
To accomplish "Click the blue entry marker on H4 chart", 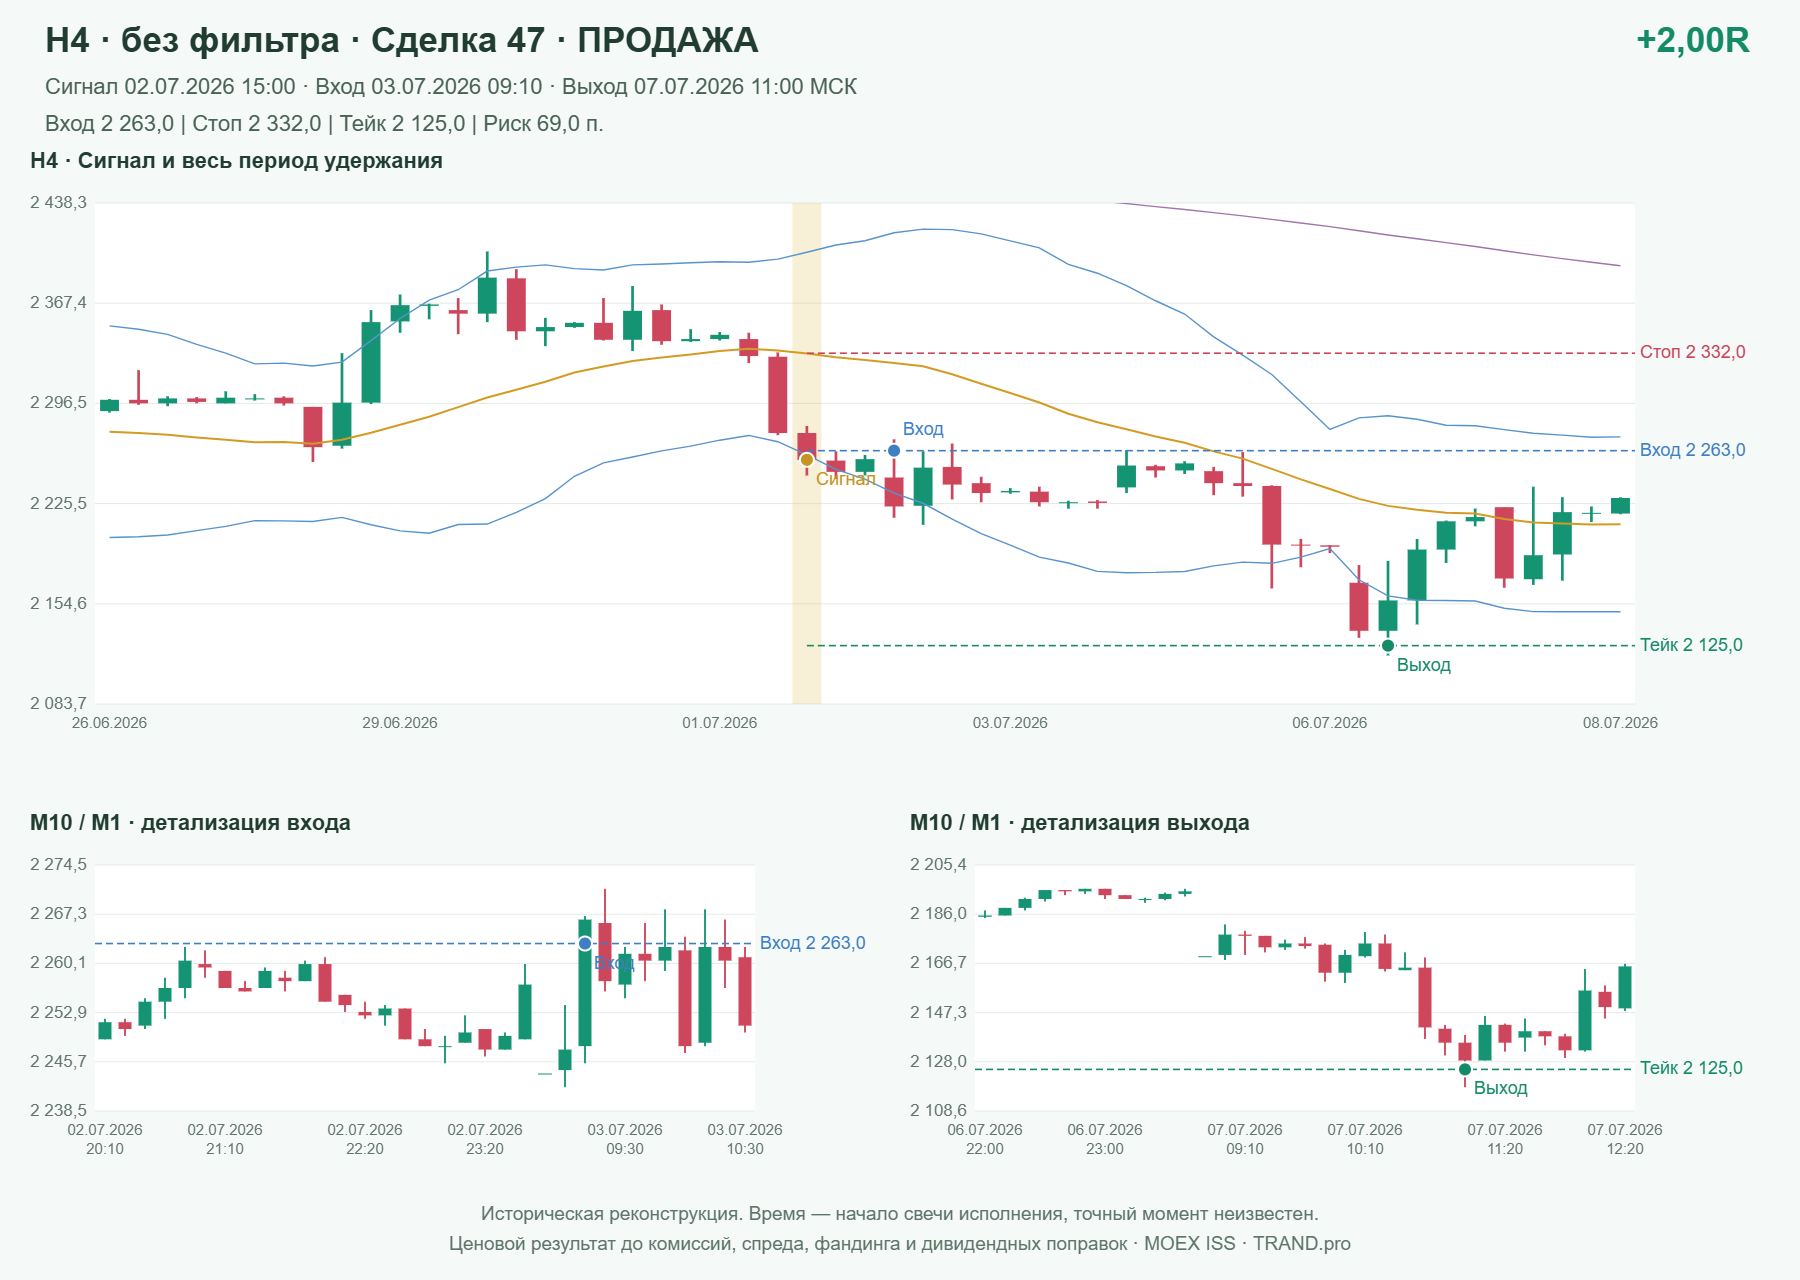I will click(894, 451).
